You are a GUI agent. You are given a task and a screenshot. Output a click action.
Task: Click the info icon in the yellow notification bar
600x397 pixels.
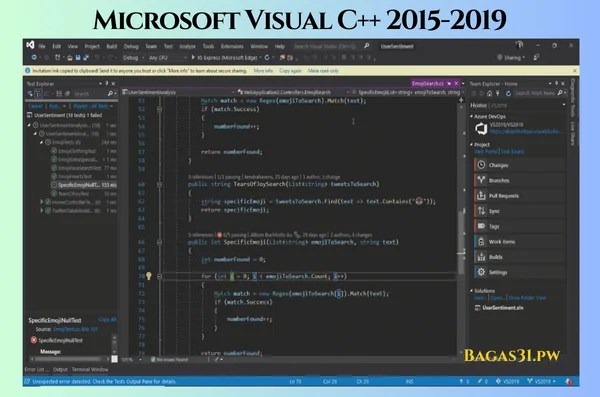coord(28,70)
